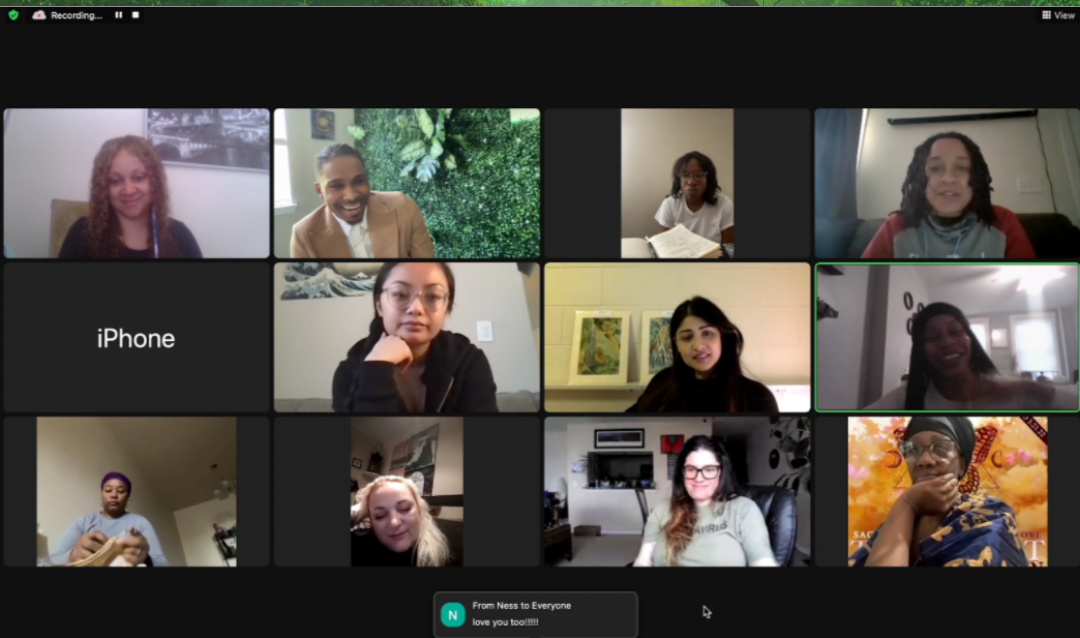
Task: Select the tile with orange virtual background
Action: [x=947, y=491]
